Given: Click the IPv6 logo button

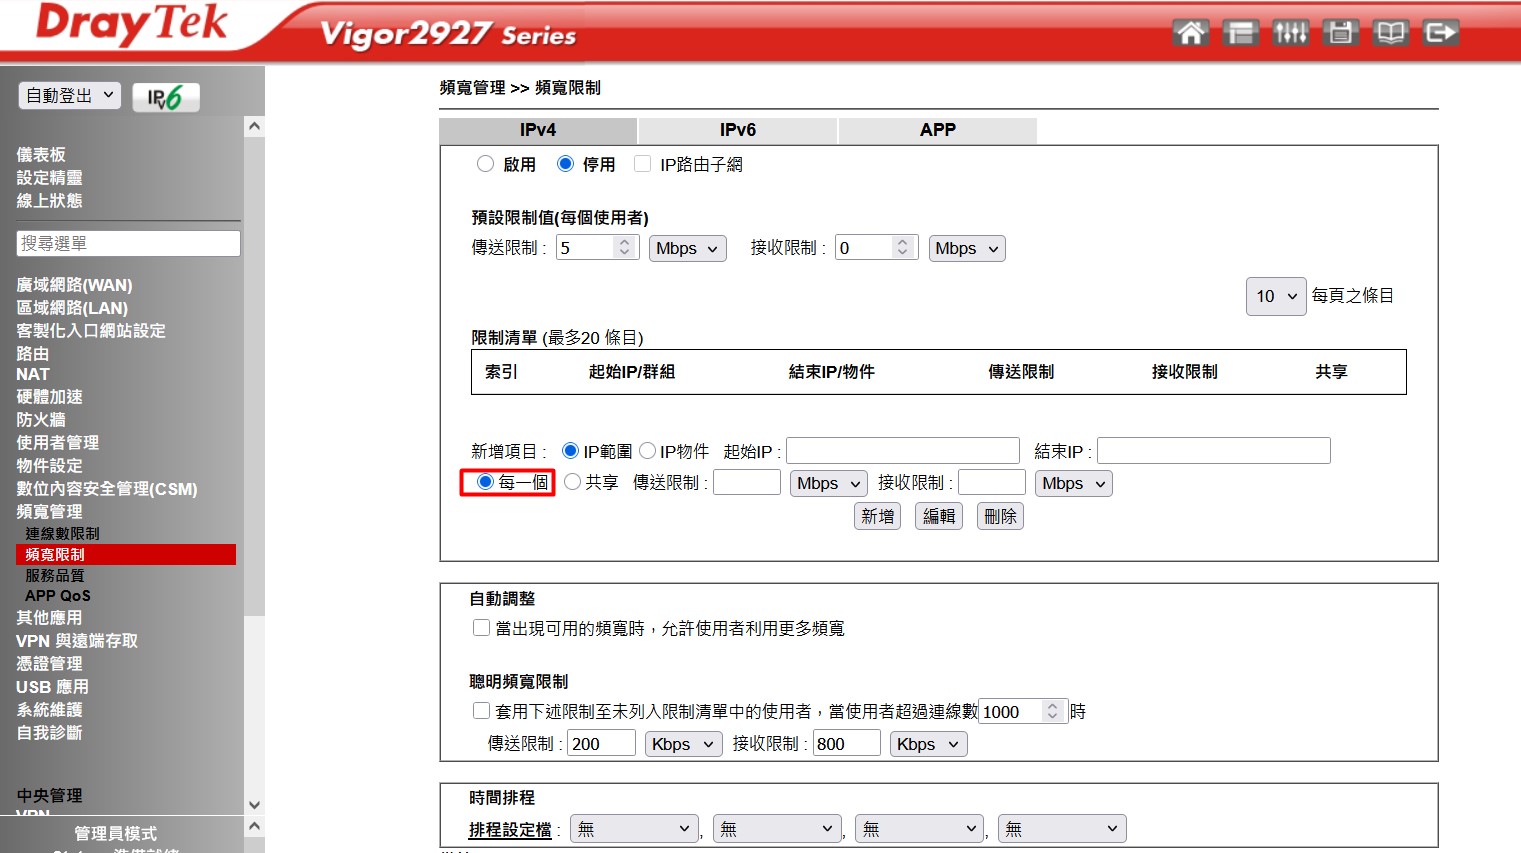Looking at the screenshot, I should tap(166, 97).
